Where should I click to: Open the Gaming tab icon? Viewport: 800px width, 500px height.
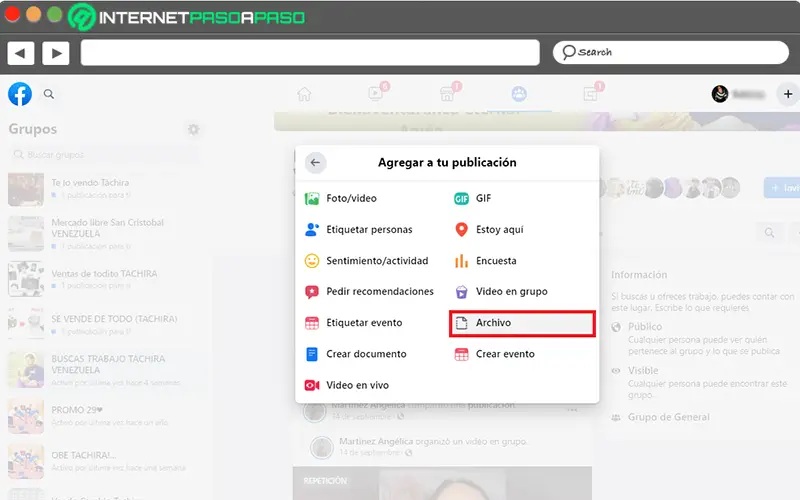[591, 93]
